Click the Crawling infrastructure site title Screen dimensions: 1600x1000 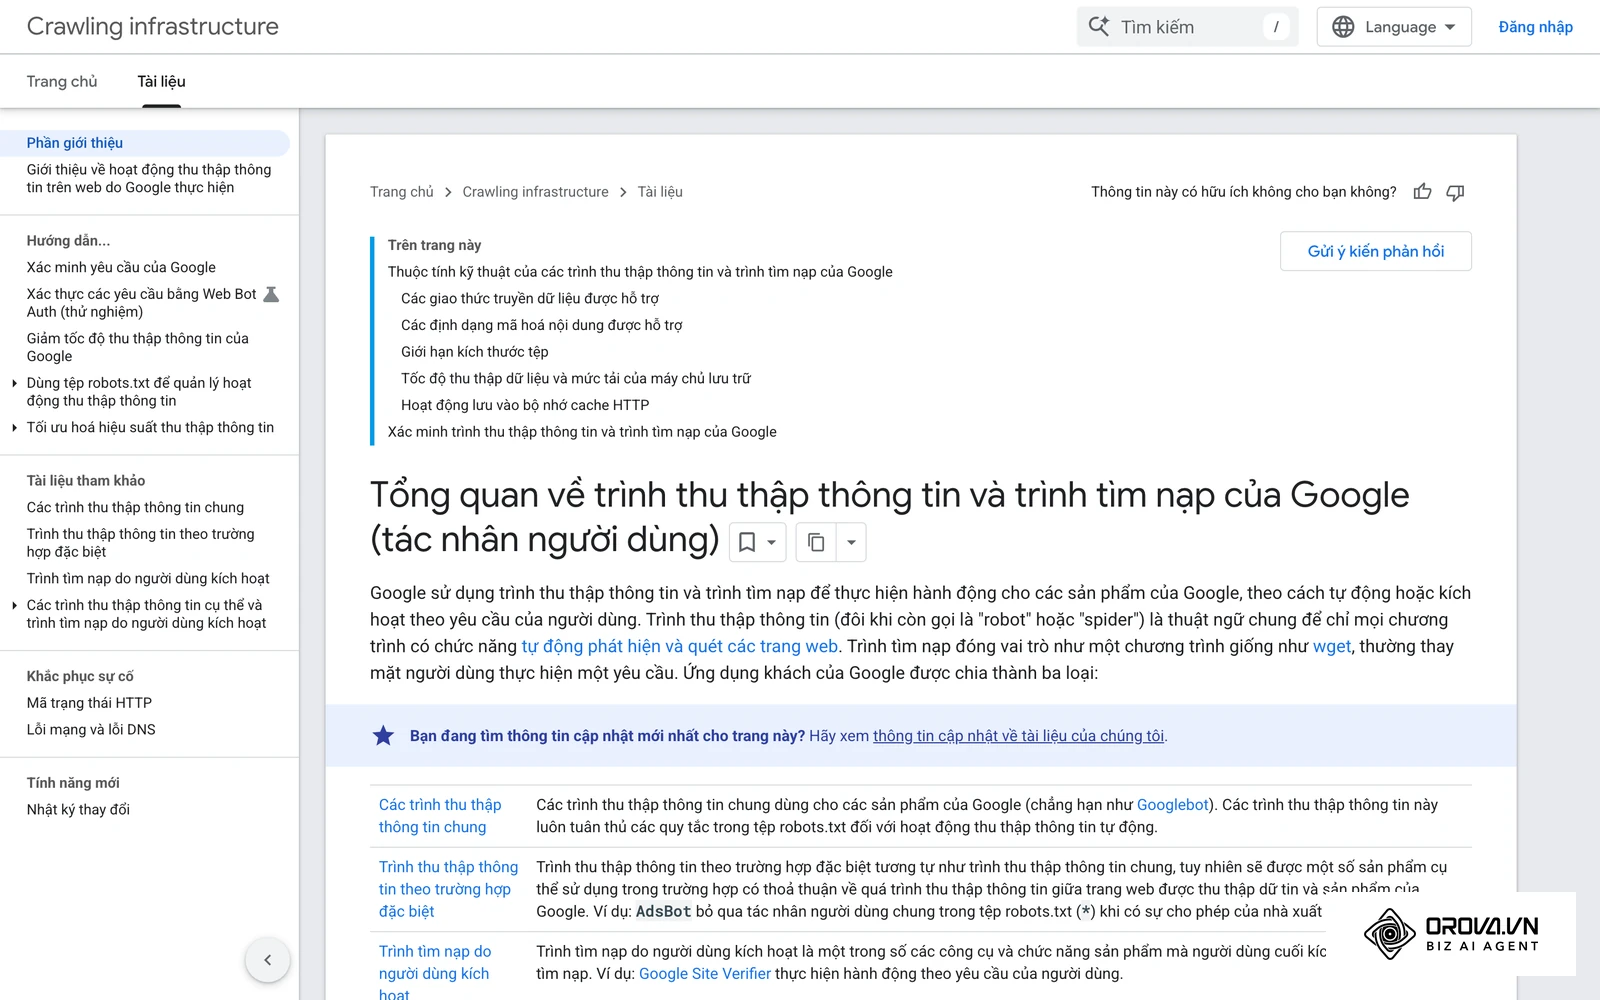(153, 27)
